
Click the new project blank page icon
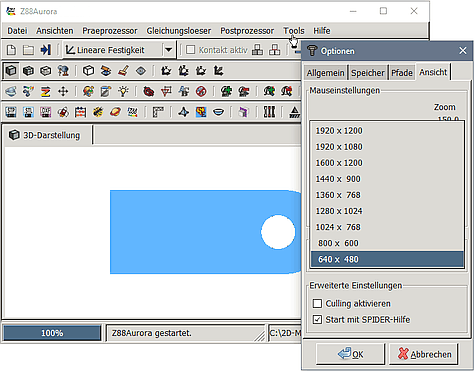click(x=12, y=50)
